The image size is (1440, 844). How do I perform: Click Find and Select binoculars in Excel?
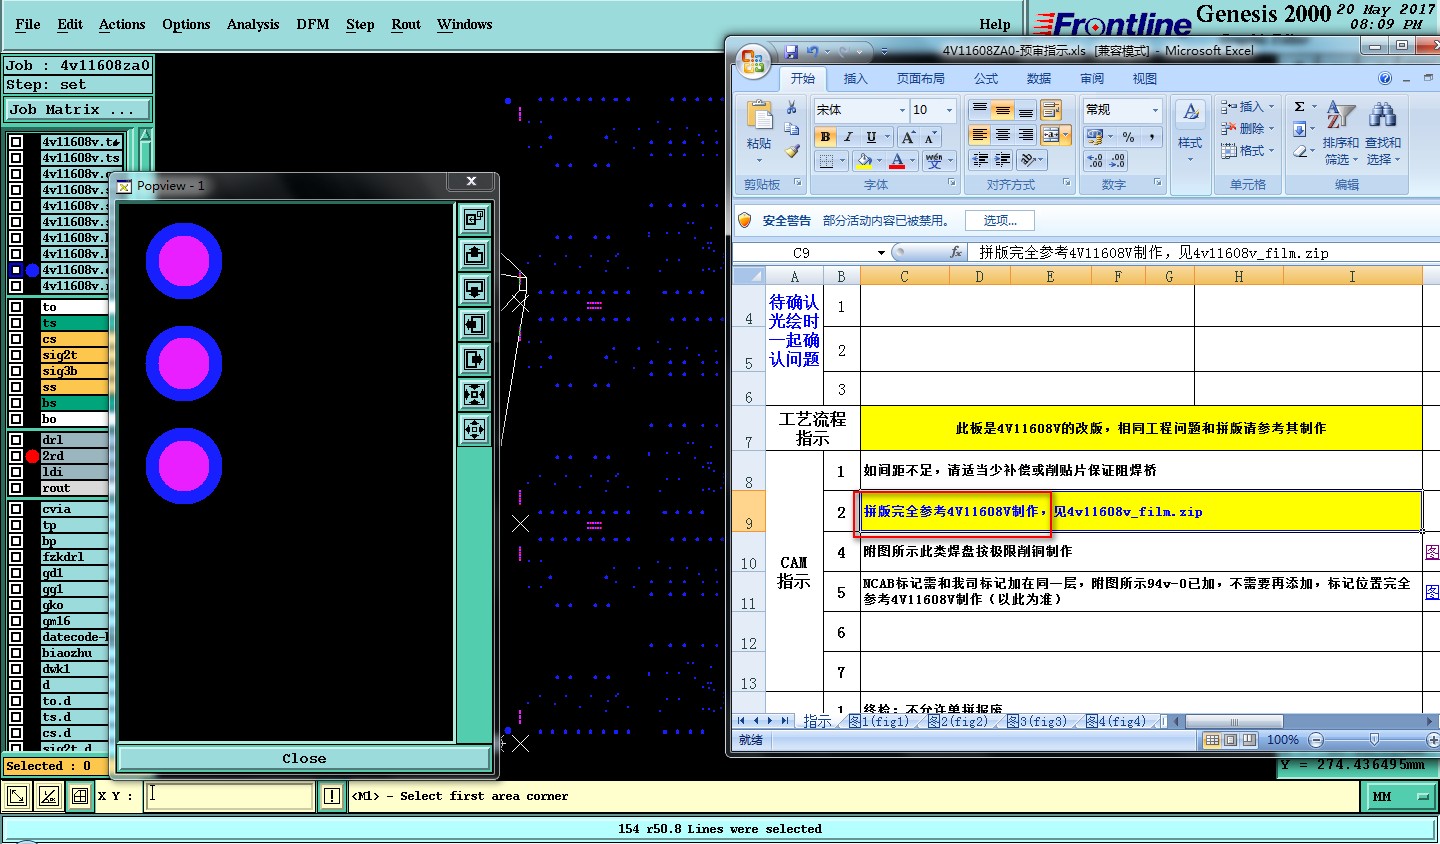(1383, 132)
